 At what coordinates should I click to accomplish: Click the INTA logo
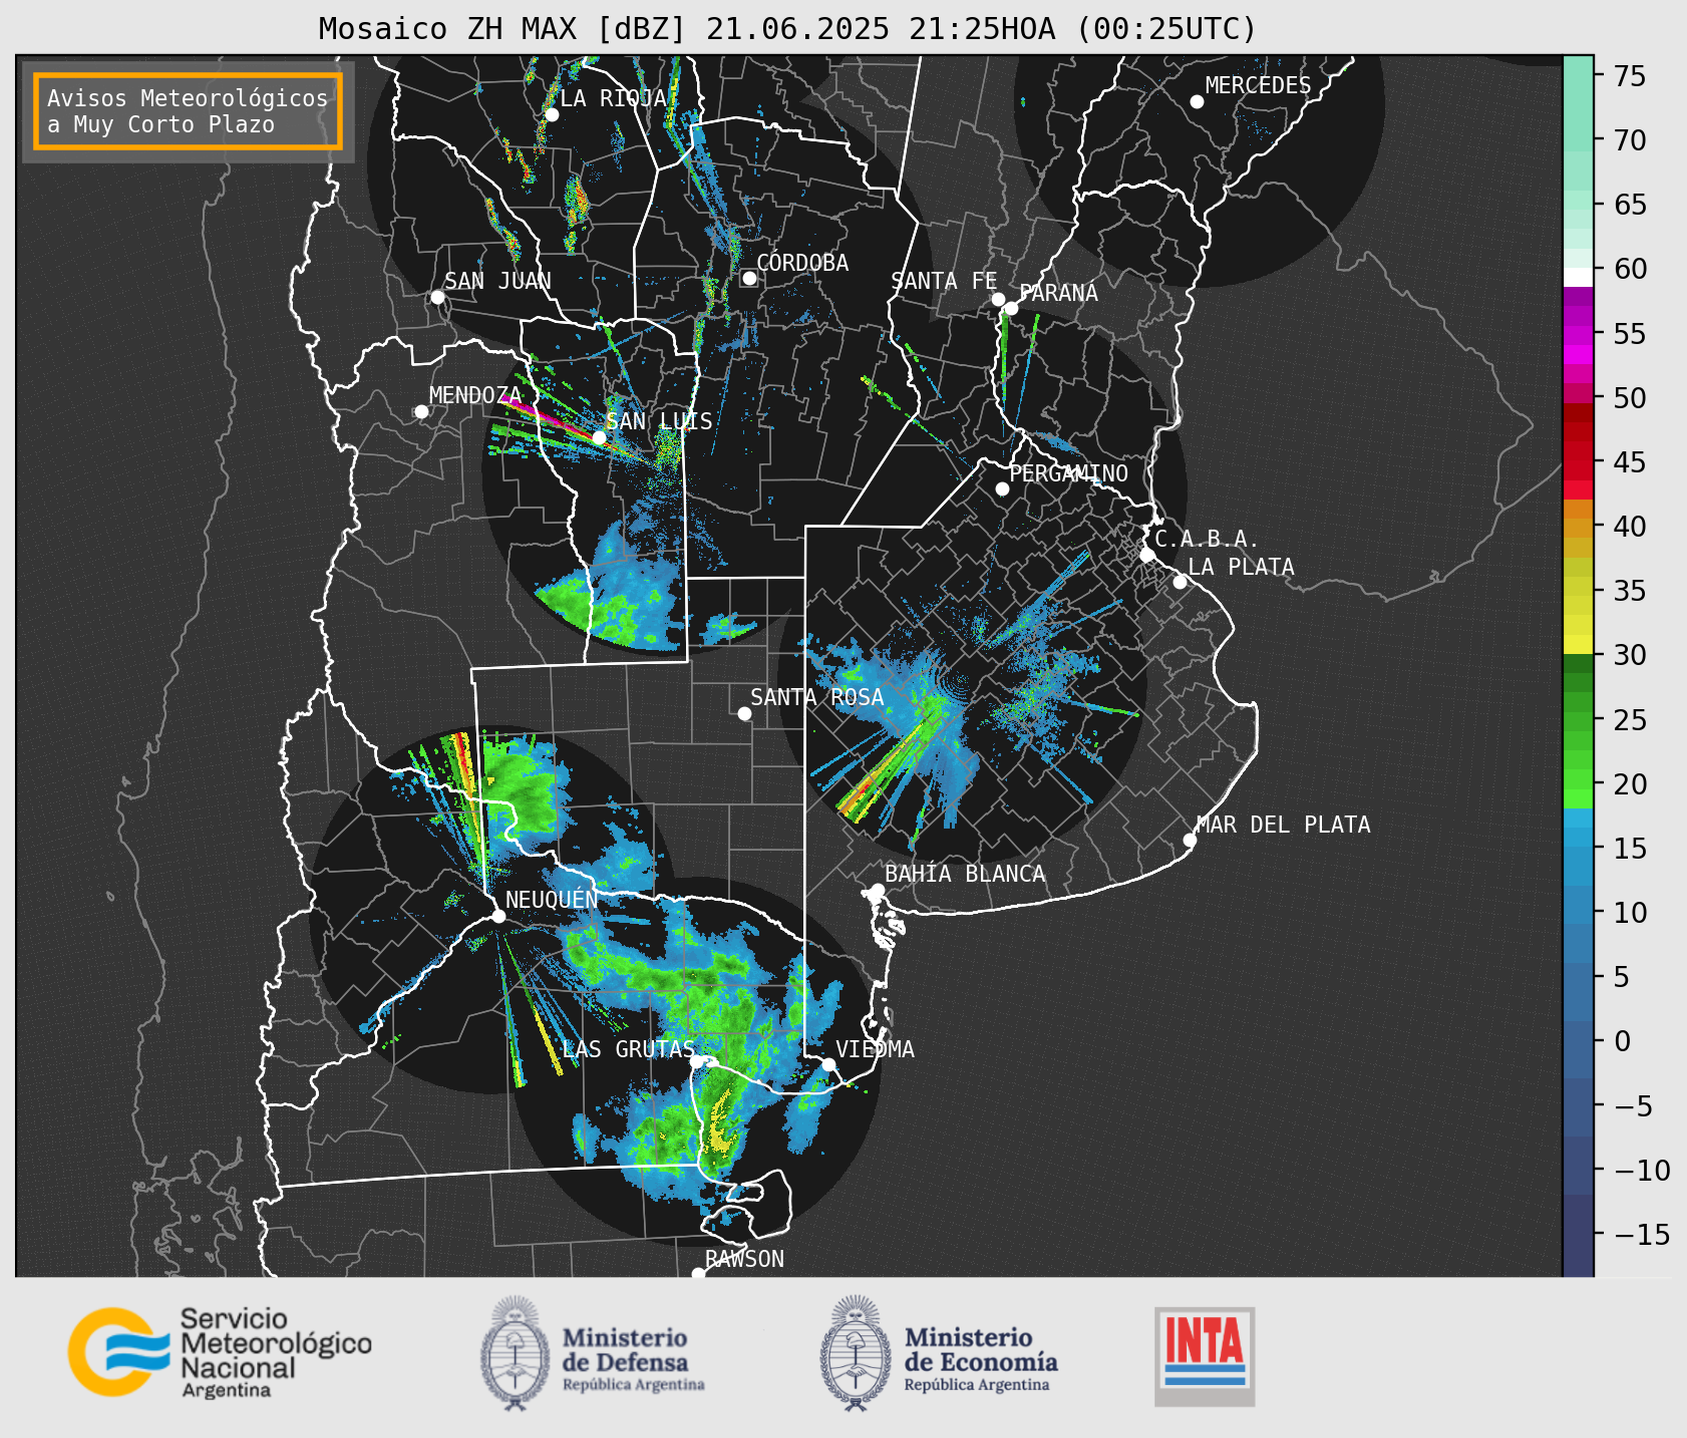click(1205, 1356)
